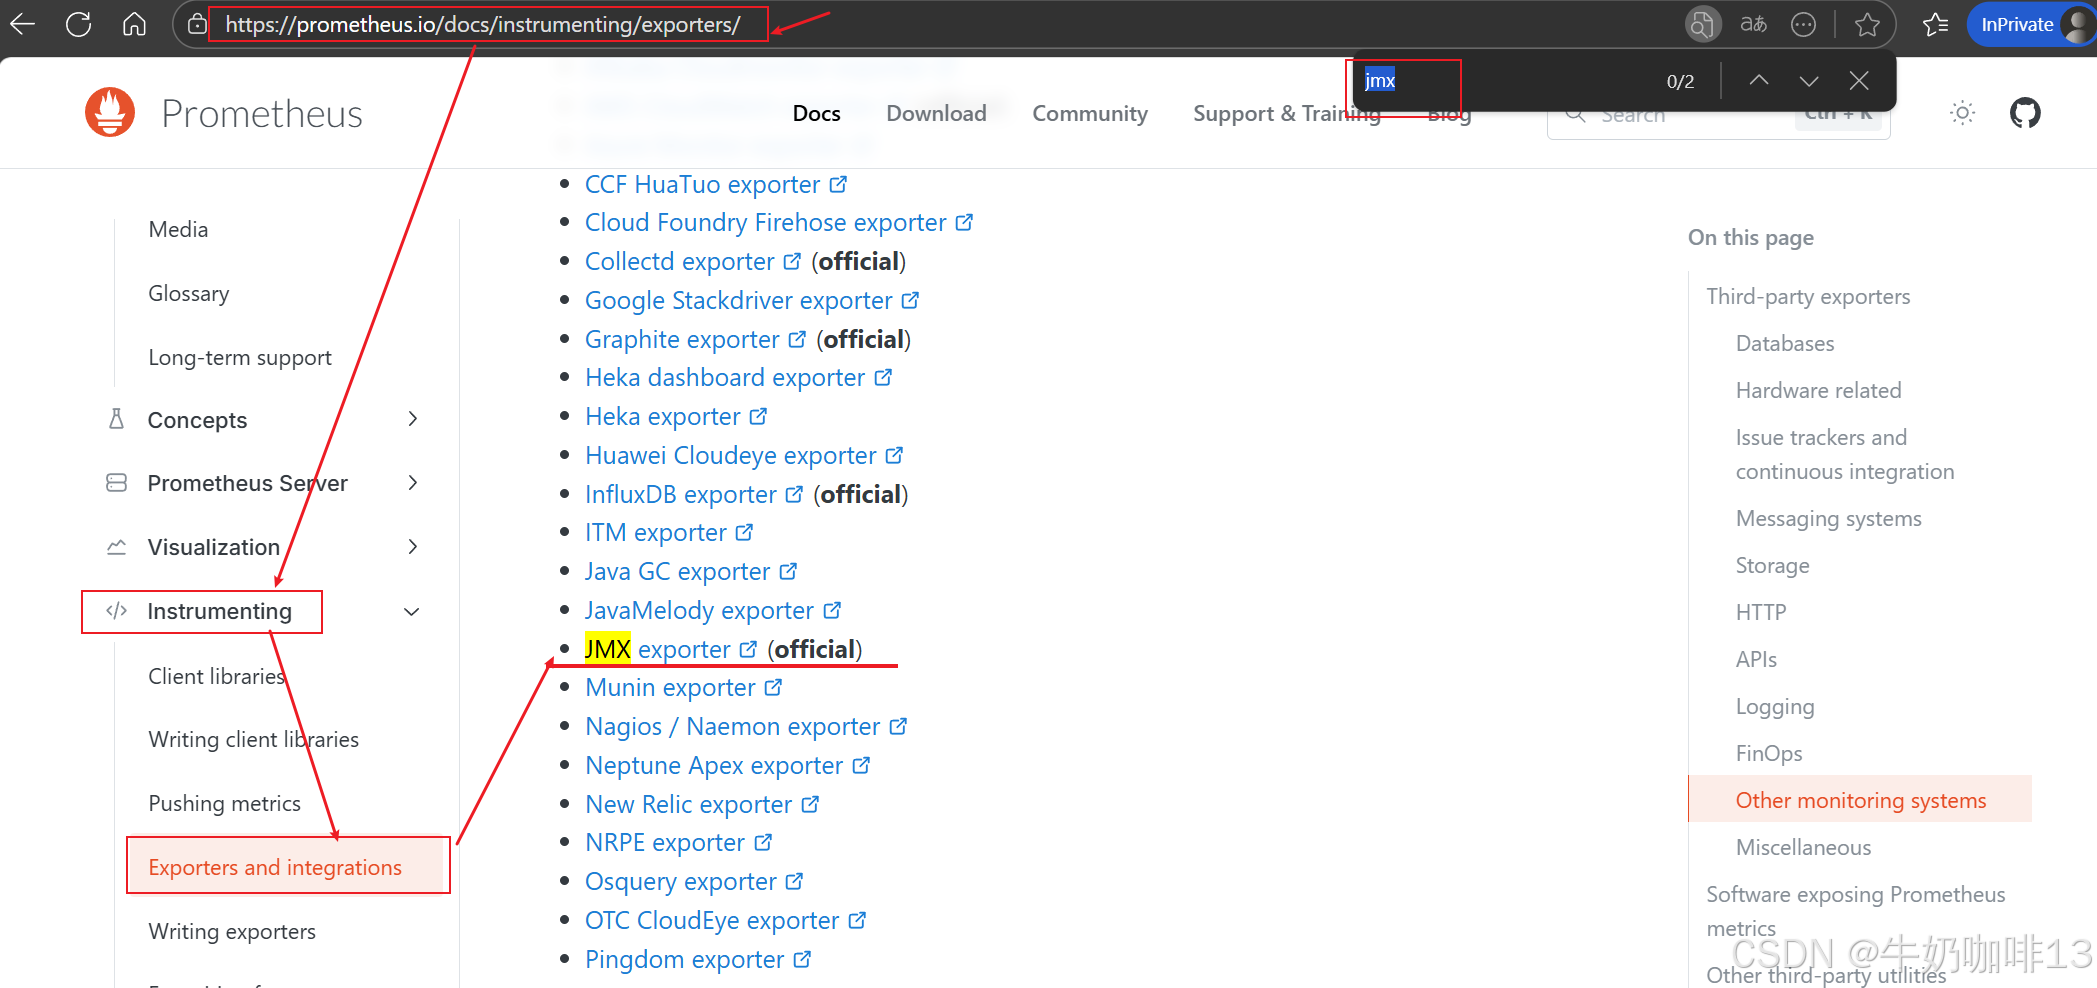Jump to Databases section
2097x988 pixels.
(1785, 343)
